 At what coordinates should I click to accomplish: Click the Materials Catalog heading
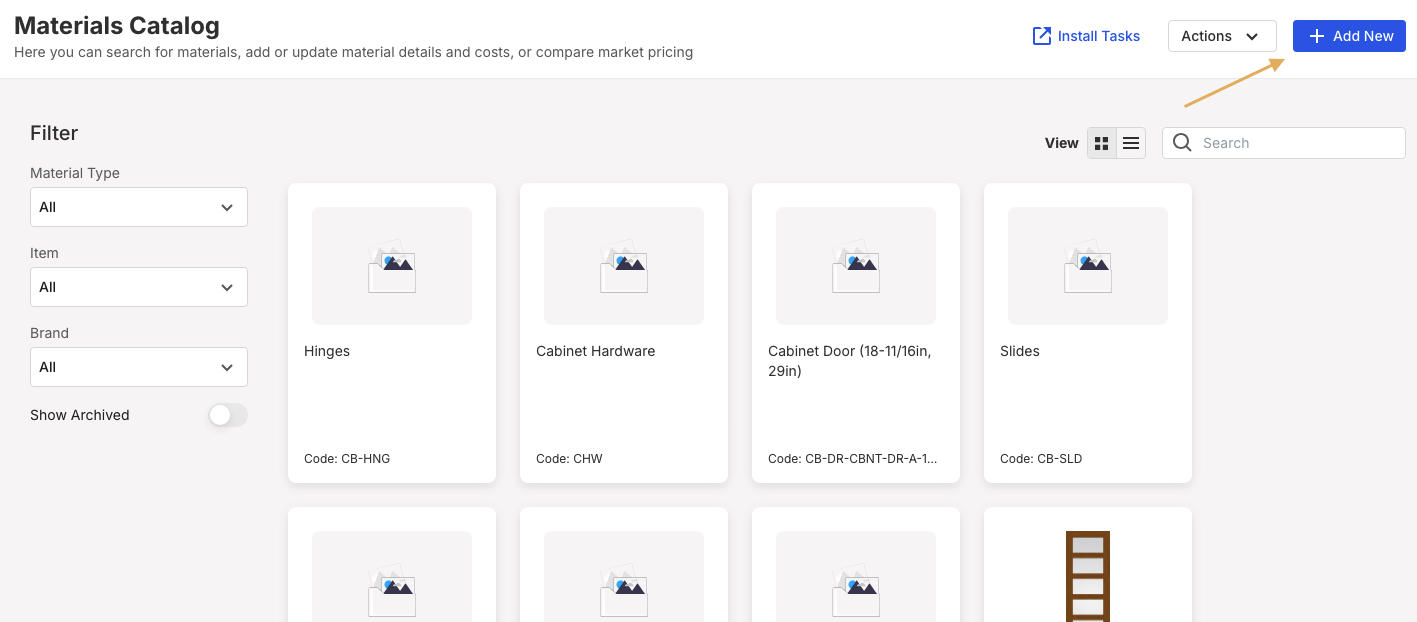pos(117,26)
